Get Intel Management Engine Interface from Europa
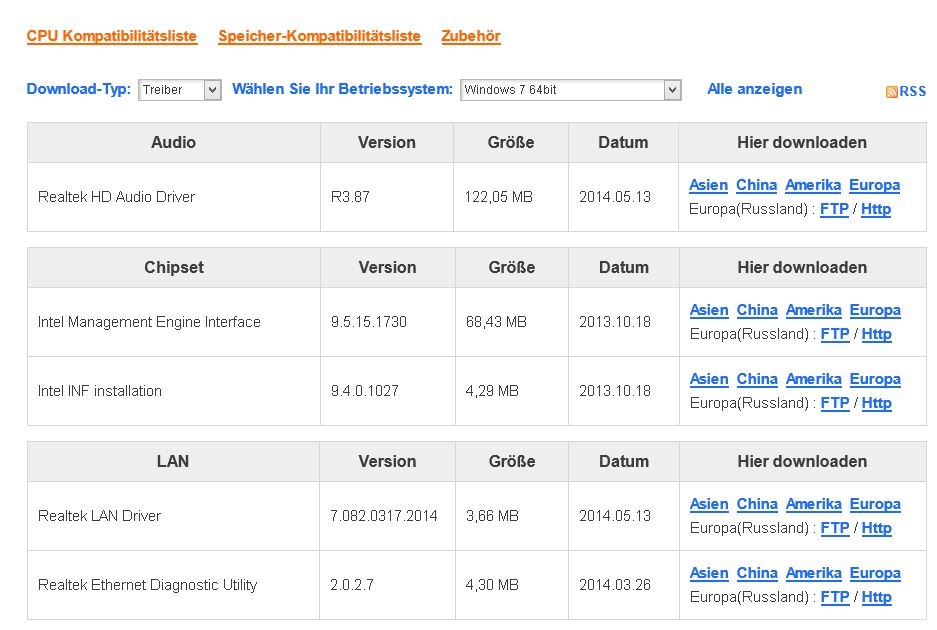The height and width of the screenshot is (630, 937). (875, 310)
